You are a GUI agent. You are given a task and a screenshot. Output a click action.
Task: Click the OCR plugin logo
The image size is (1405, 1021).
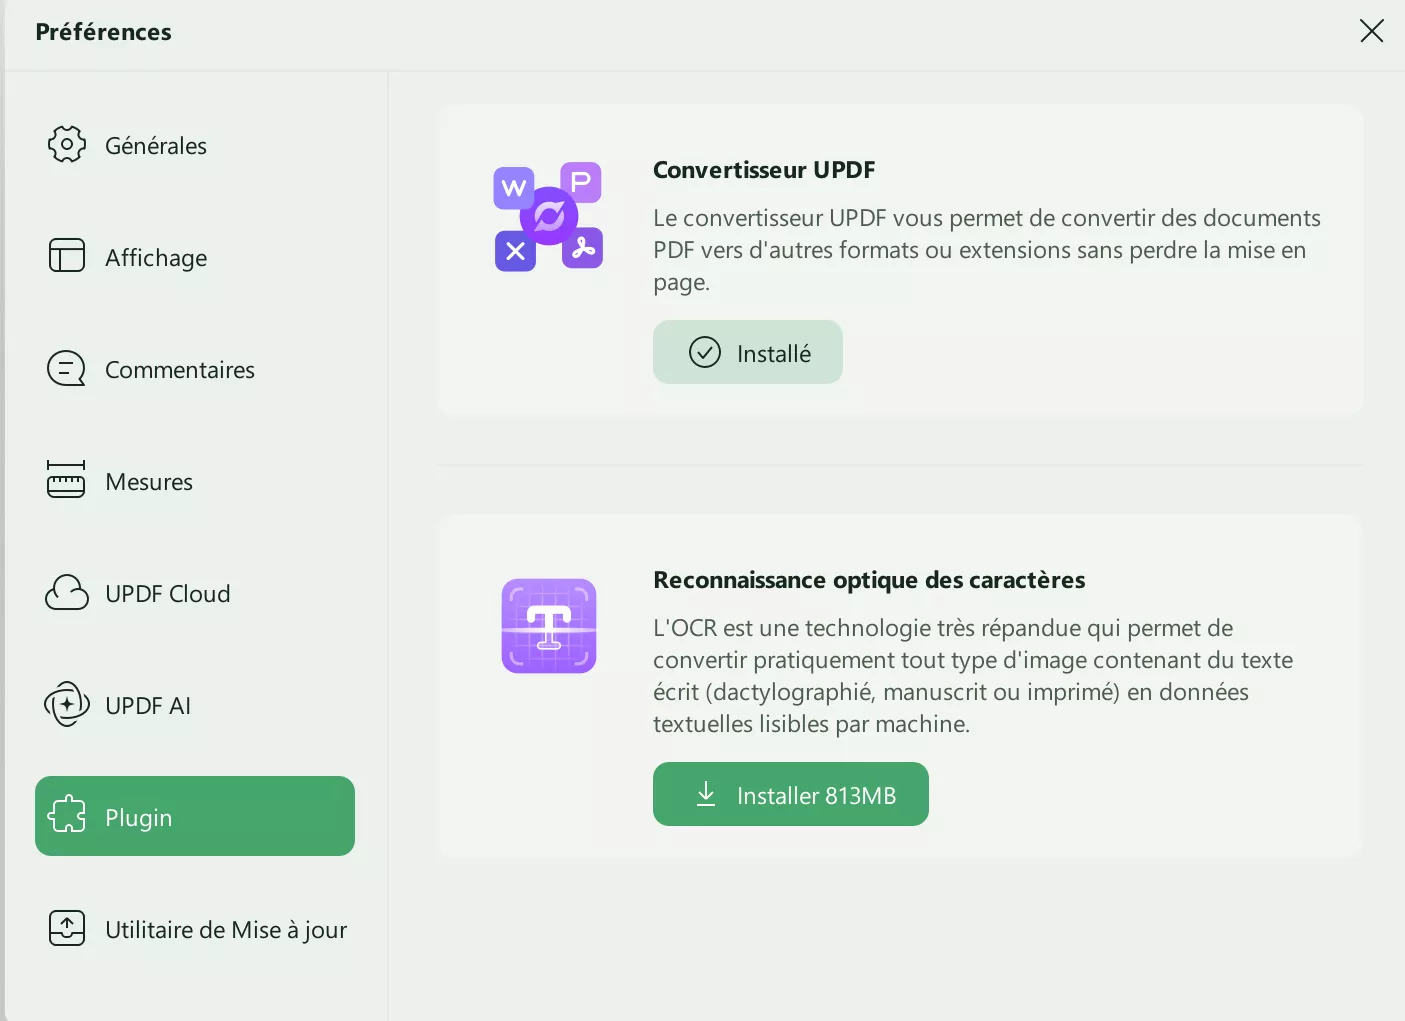(x=549, y=626)
